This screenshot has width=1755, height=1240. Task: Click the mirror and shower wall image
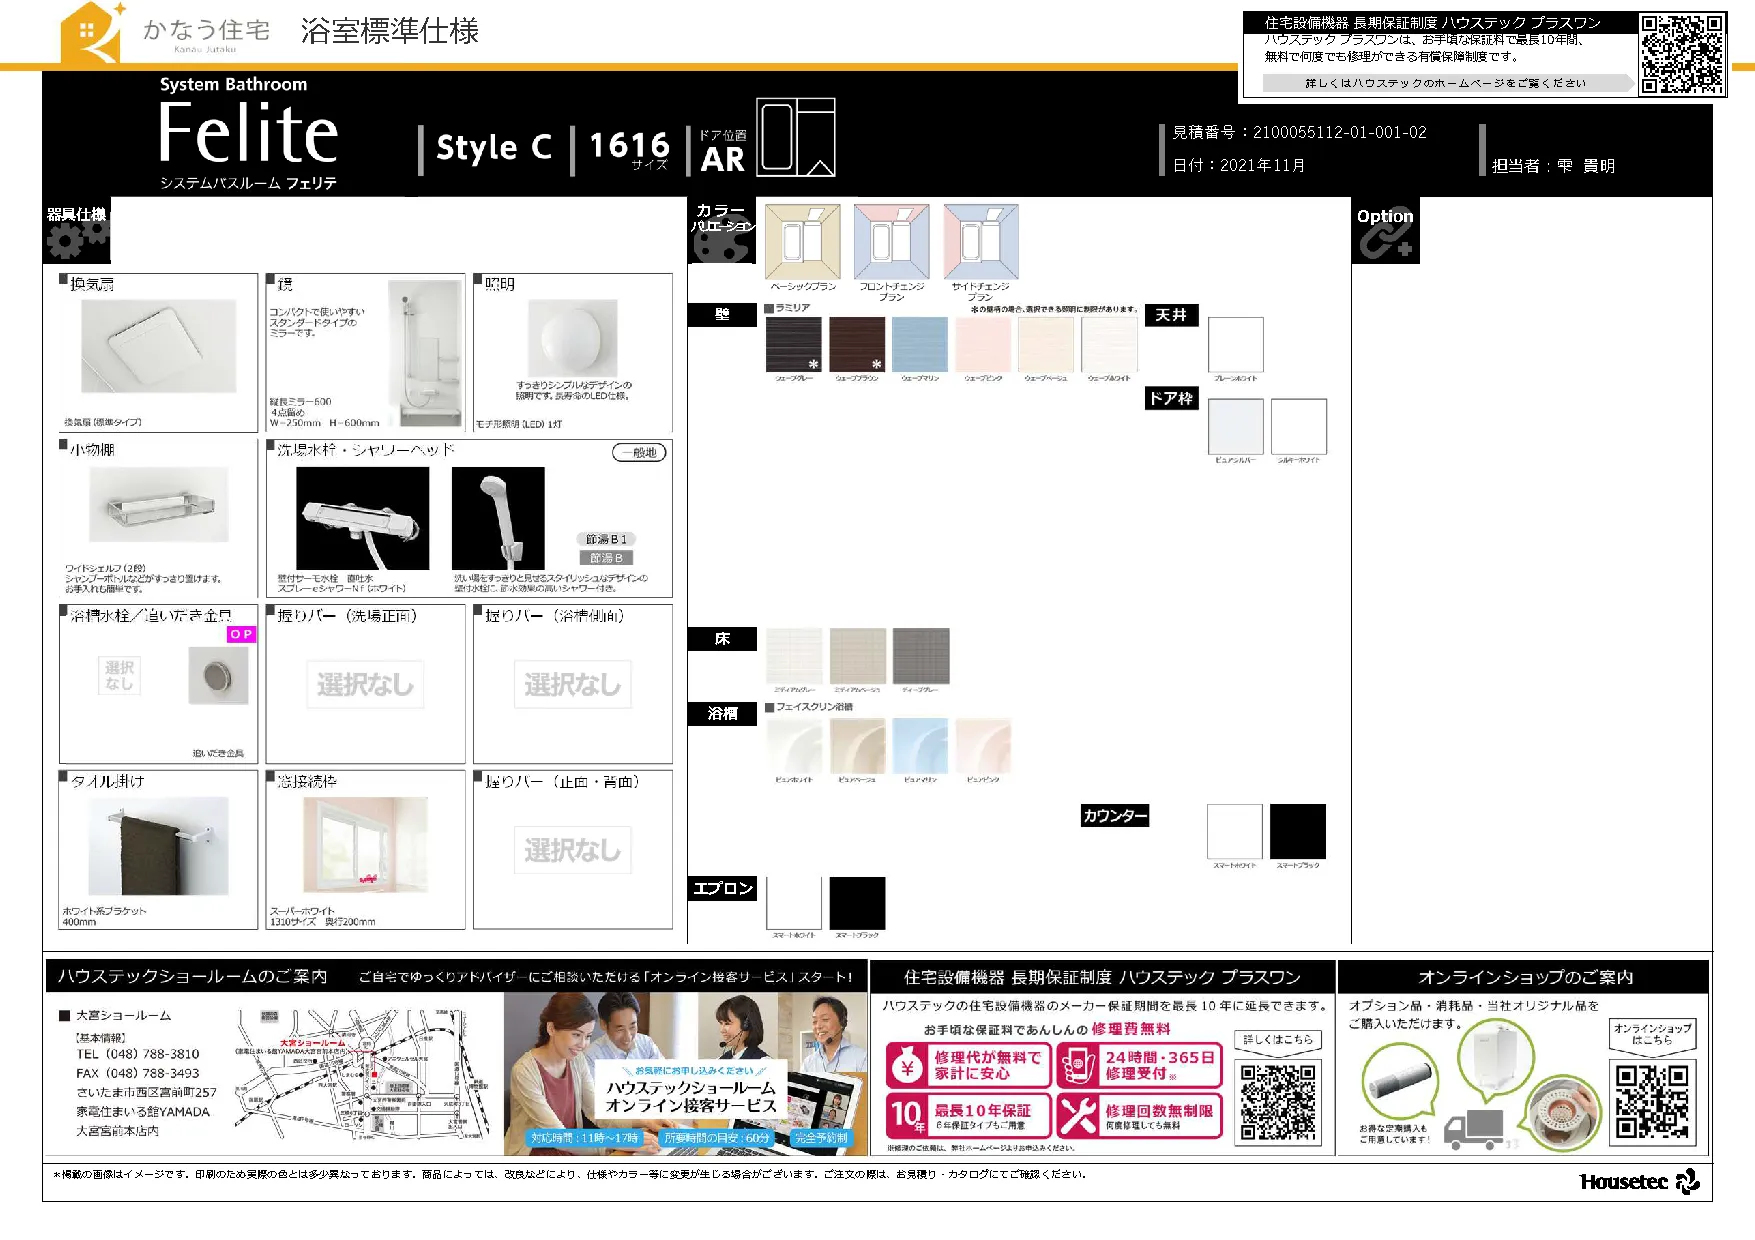point(426,353)
